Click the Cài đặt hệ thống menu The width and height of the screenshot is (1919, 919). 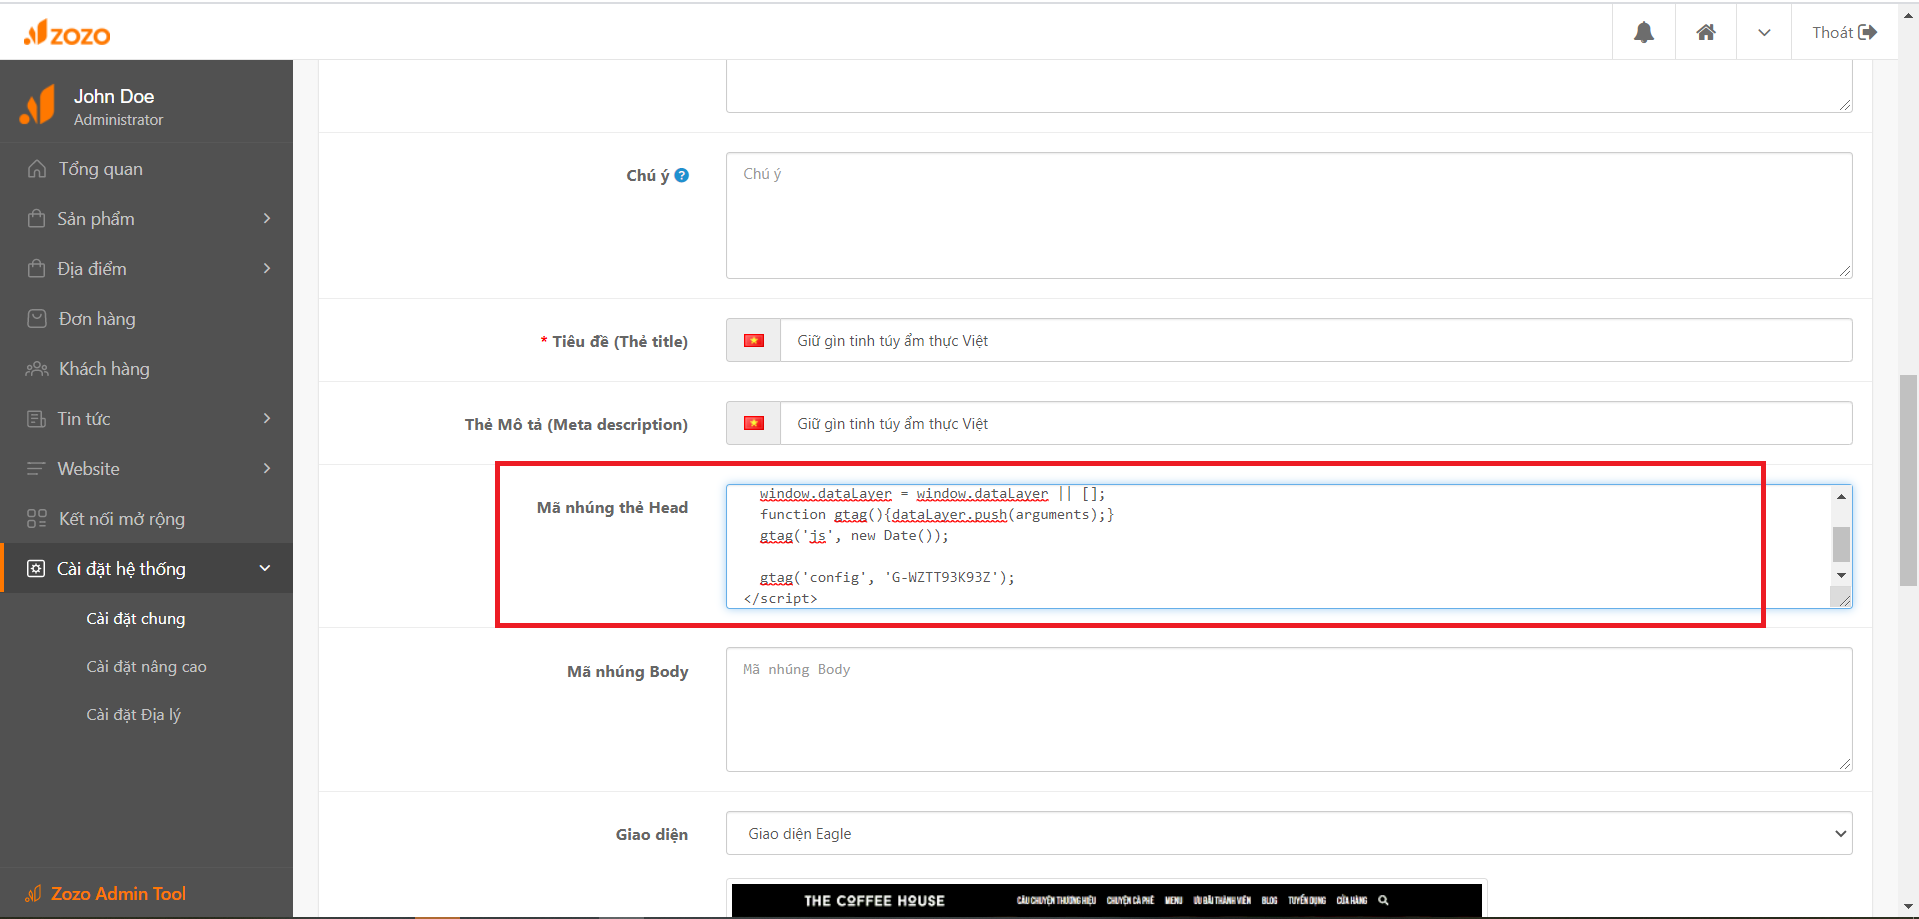click(146, 568)
